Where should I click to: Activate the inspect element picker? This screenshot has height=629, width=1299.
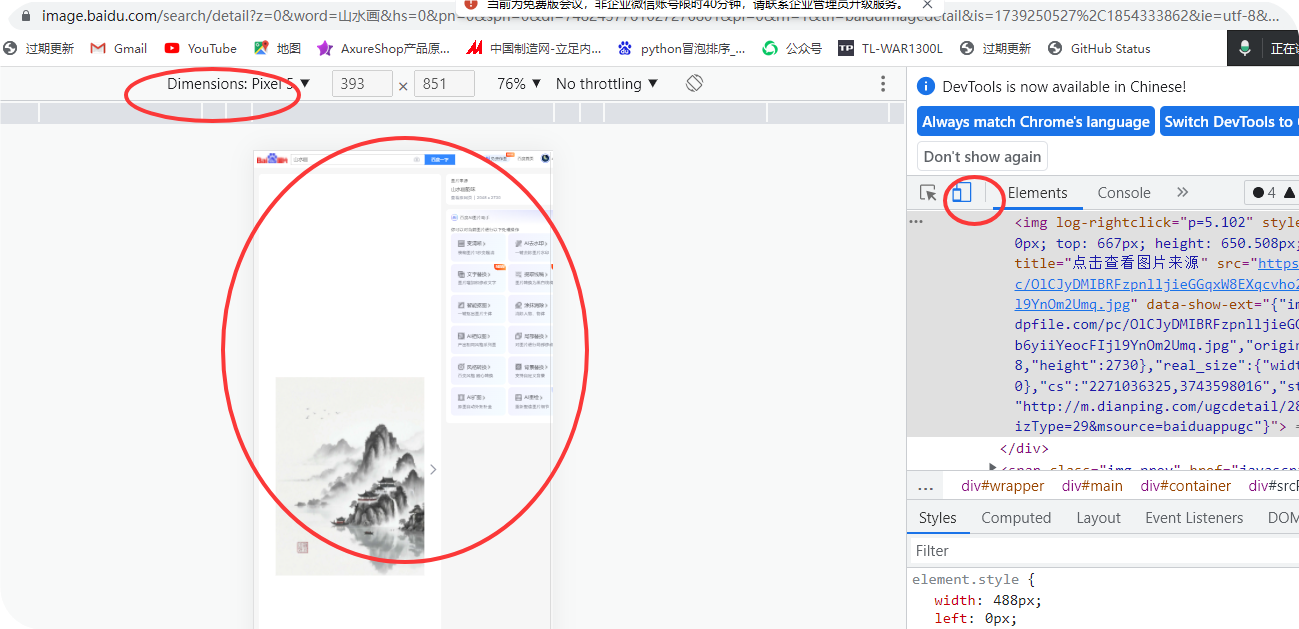pyautogui.click(x=928, y=193)
